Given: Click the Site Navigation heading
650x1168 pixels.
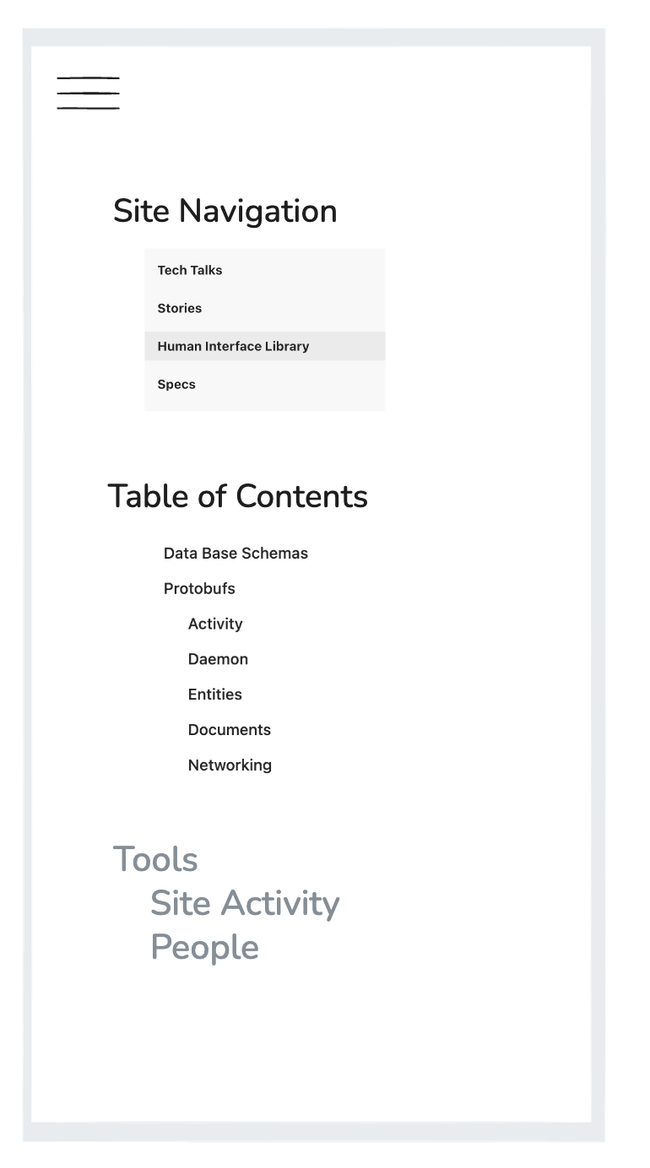Looking at the screenshot, I should pyautogui.click(x=224, y=211).
